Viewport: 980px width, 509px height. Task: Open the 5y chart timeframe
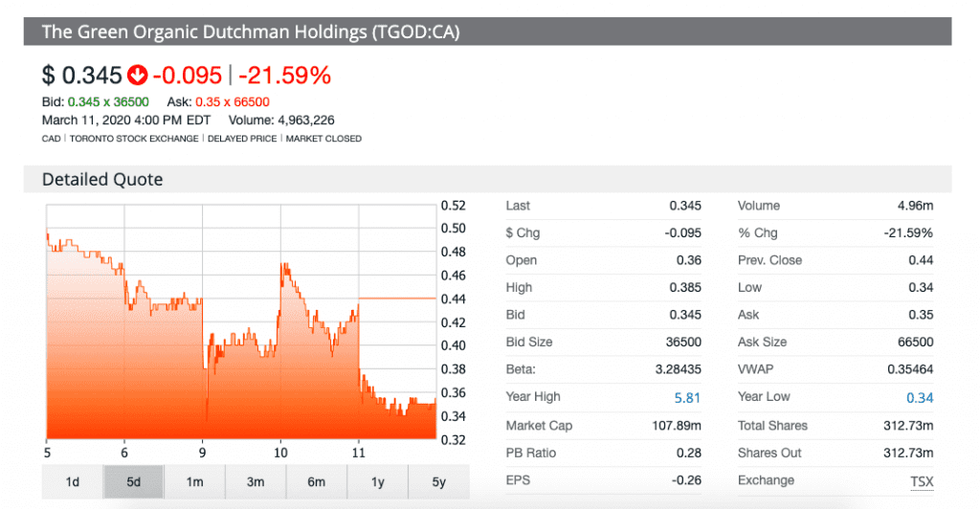(x=438, y=482)
